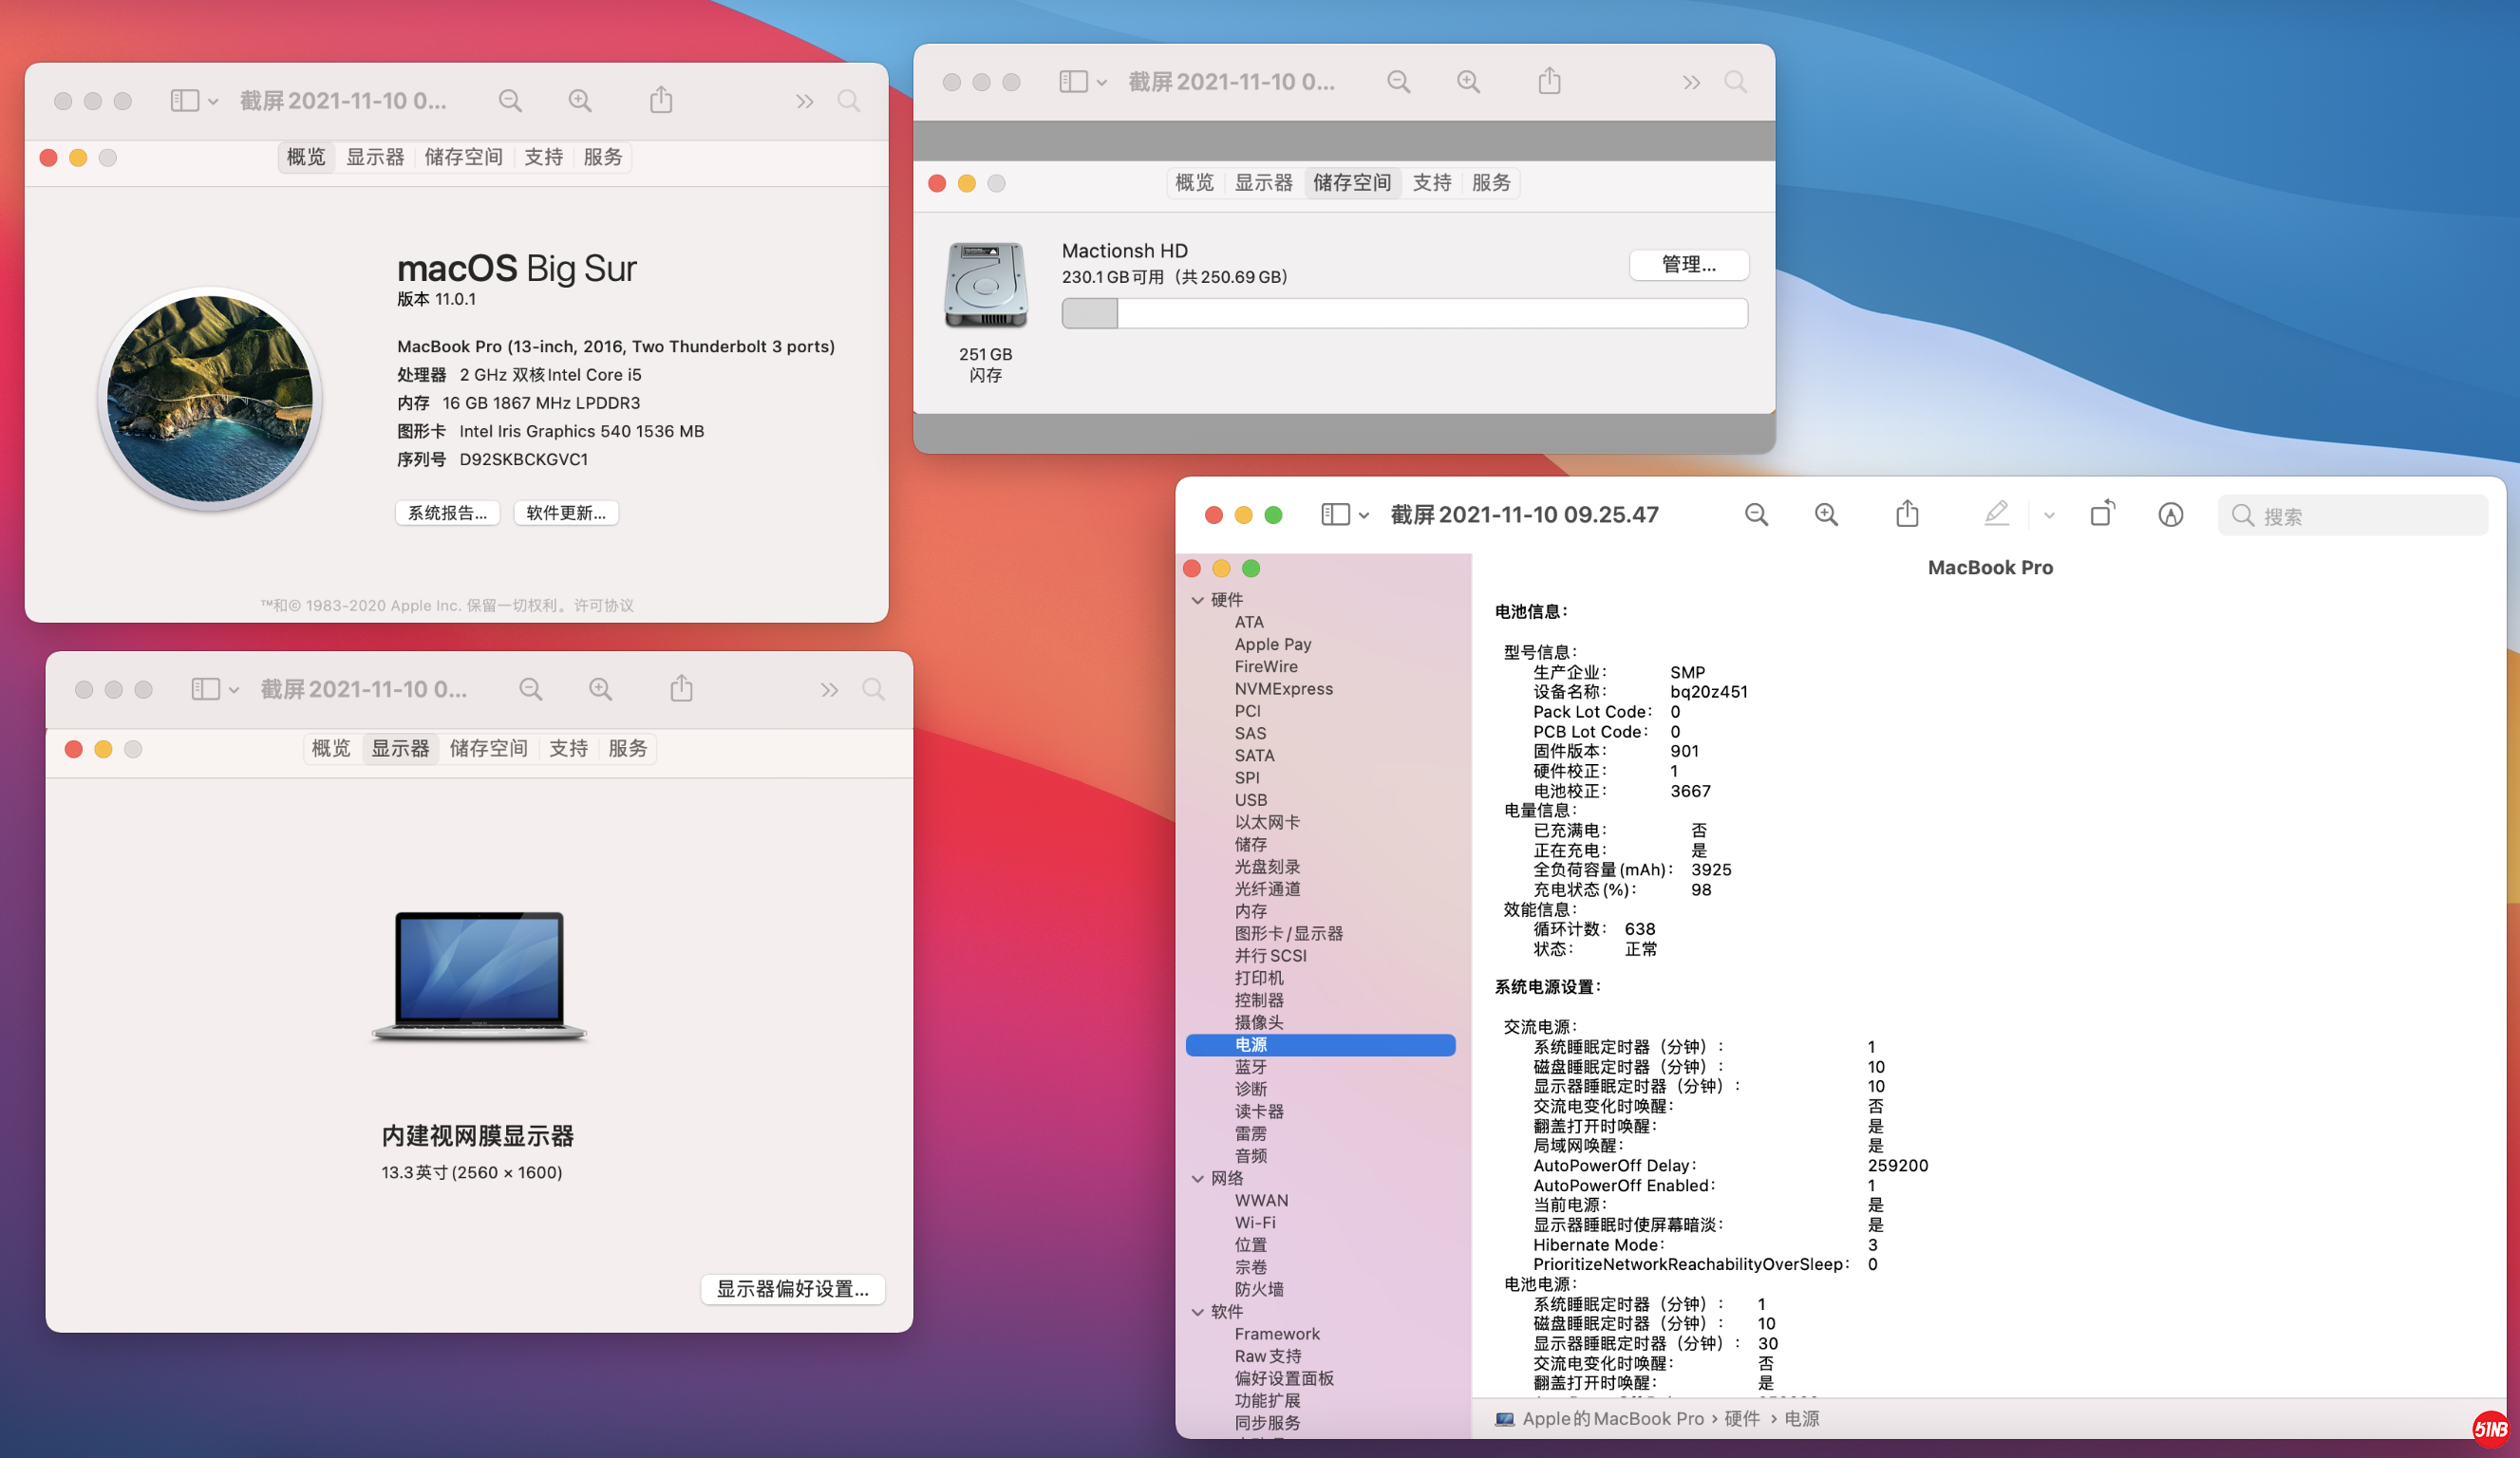Select Wi-Fi under 网络
This screenshot has height=1458, width=2520.
click(1255, 1223)
